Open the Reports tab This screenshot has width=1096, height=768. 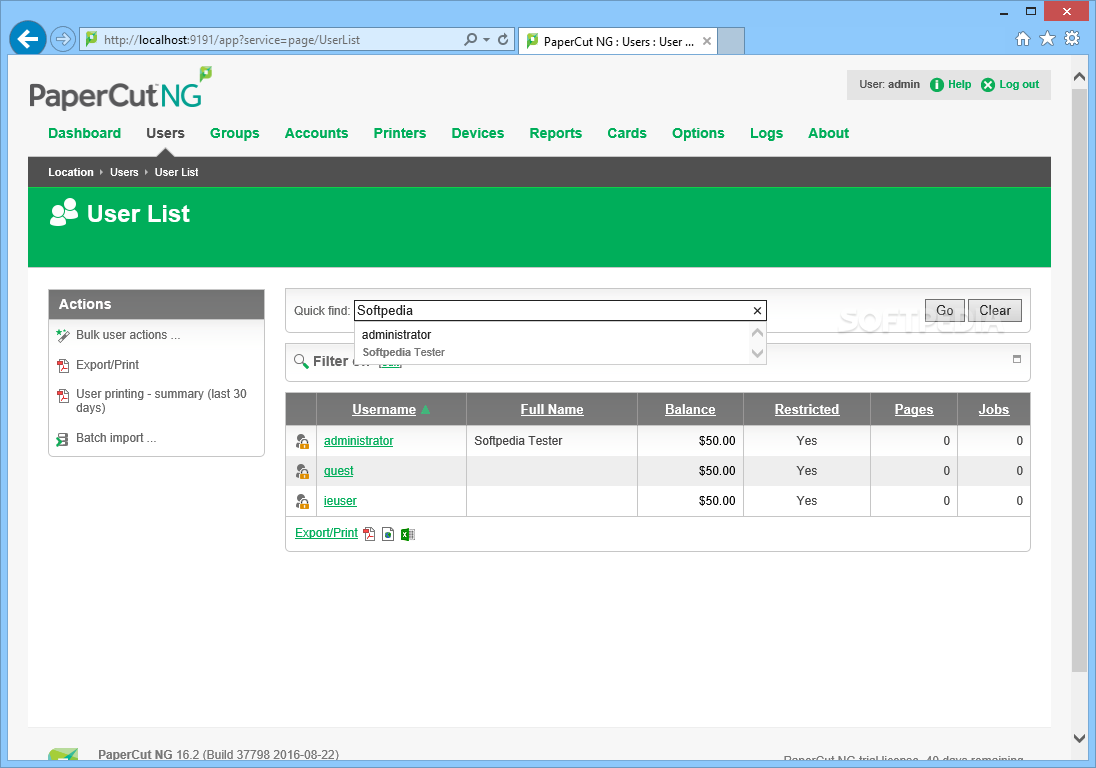pos(556,133)
